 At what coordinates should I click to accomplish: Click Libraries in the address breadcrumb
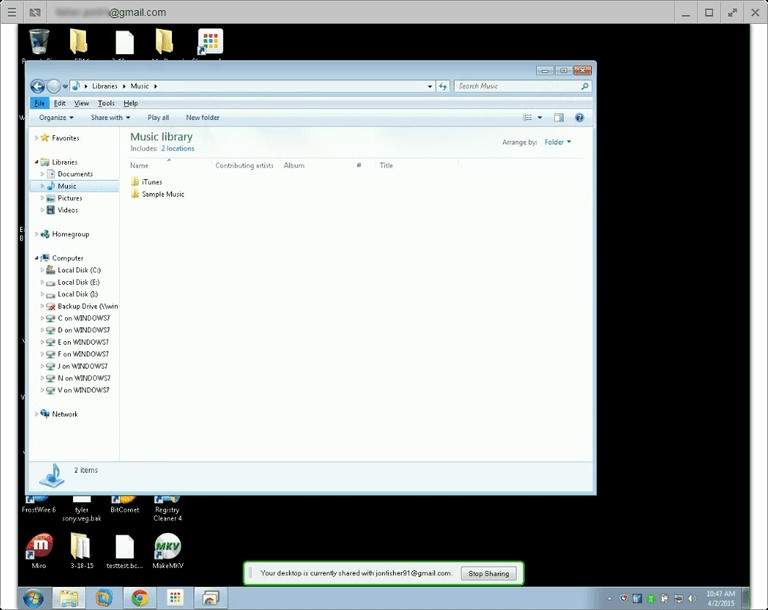(105, 86)
